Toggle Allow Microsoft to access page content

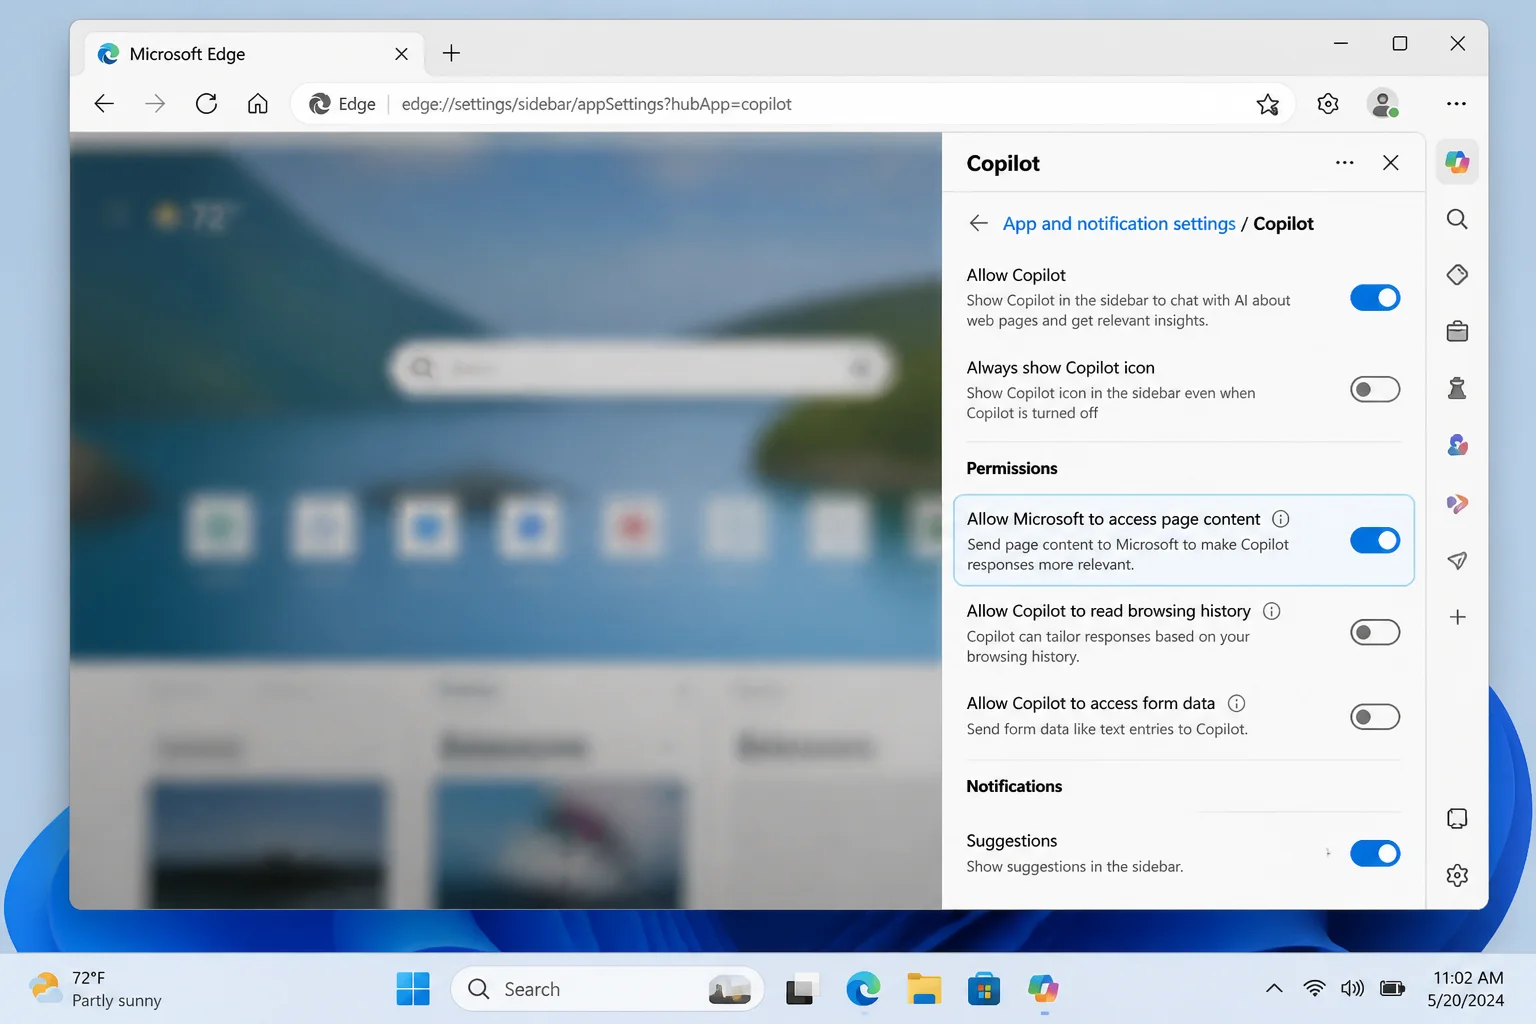(x=1375, y=541)
